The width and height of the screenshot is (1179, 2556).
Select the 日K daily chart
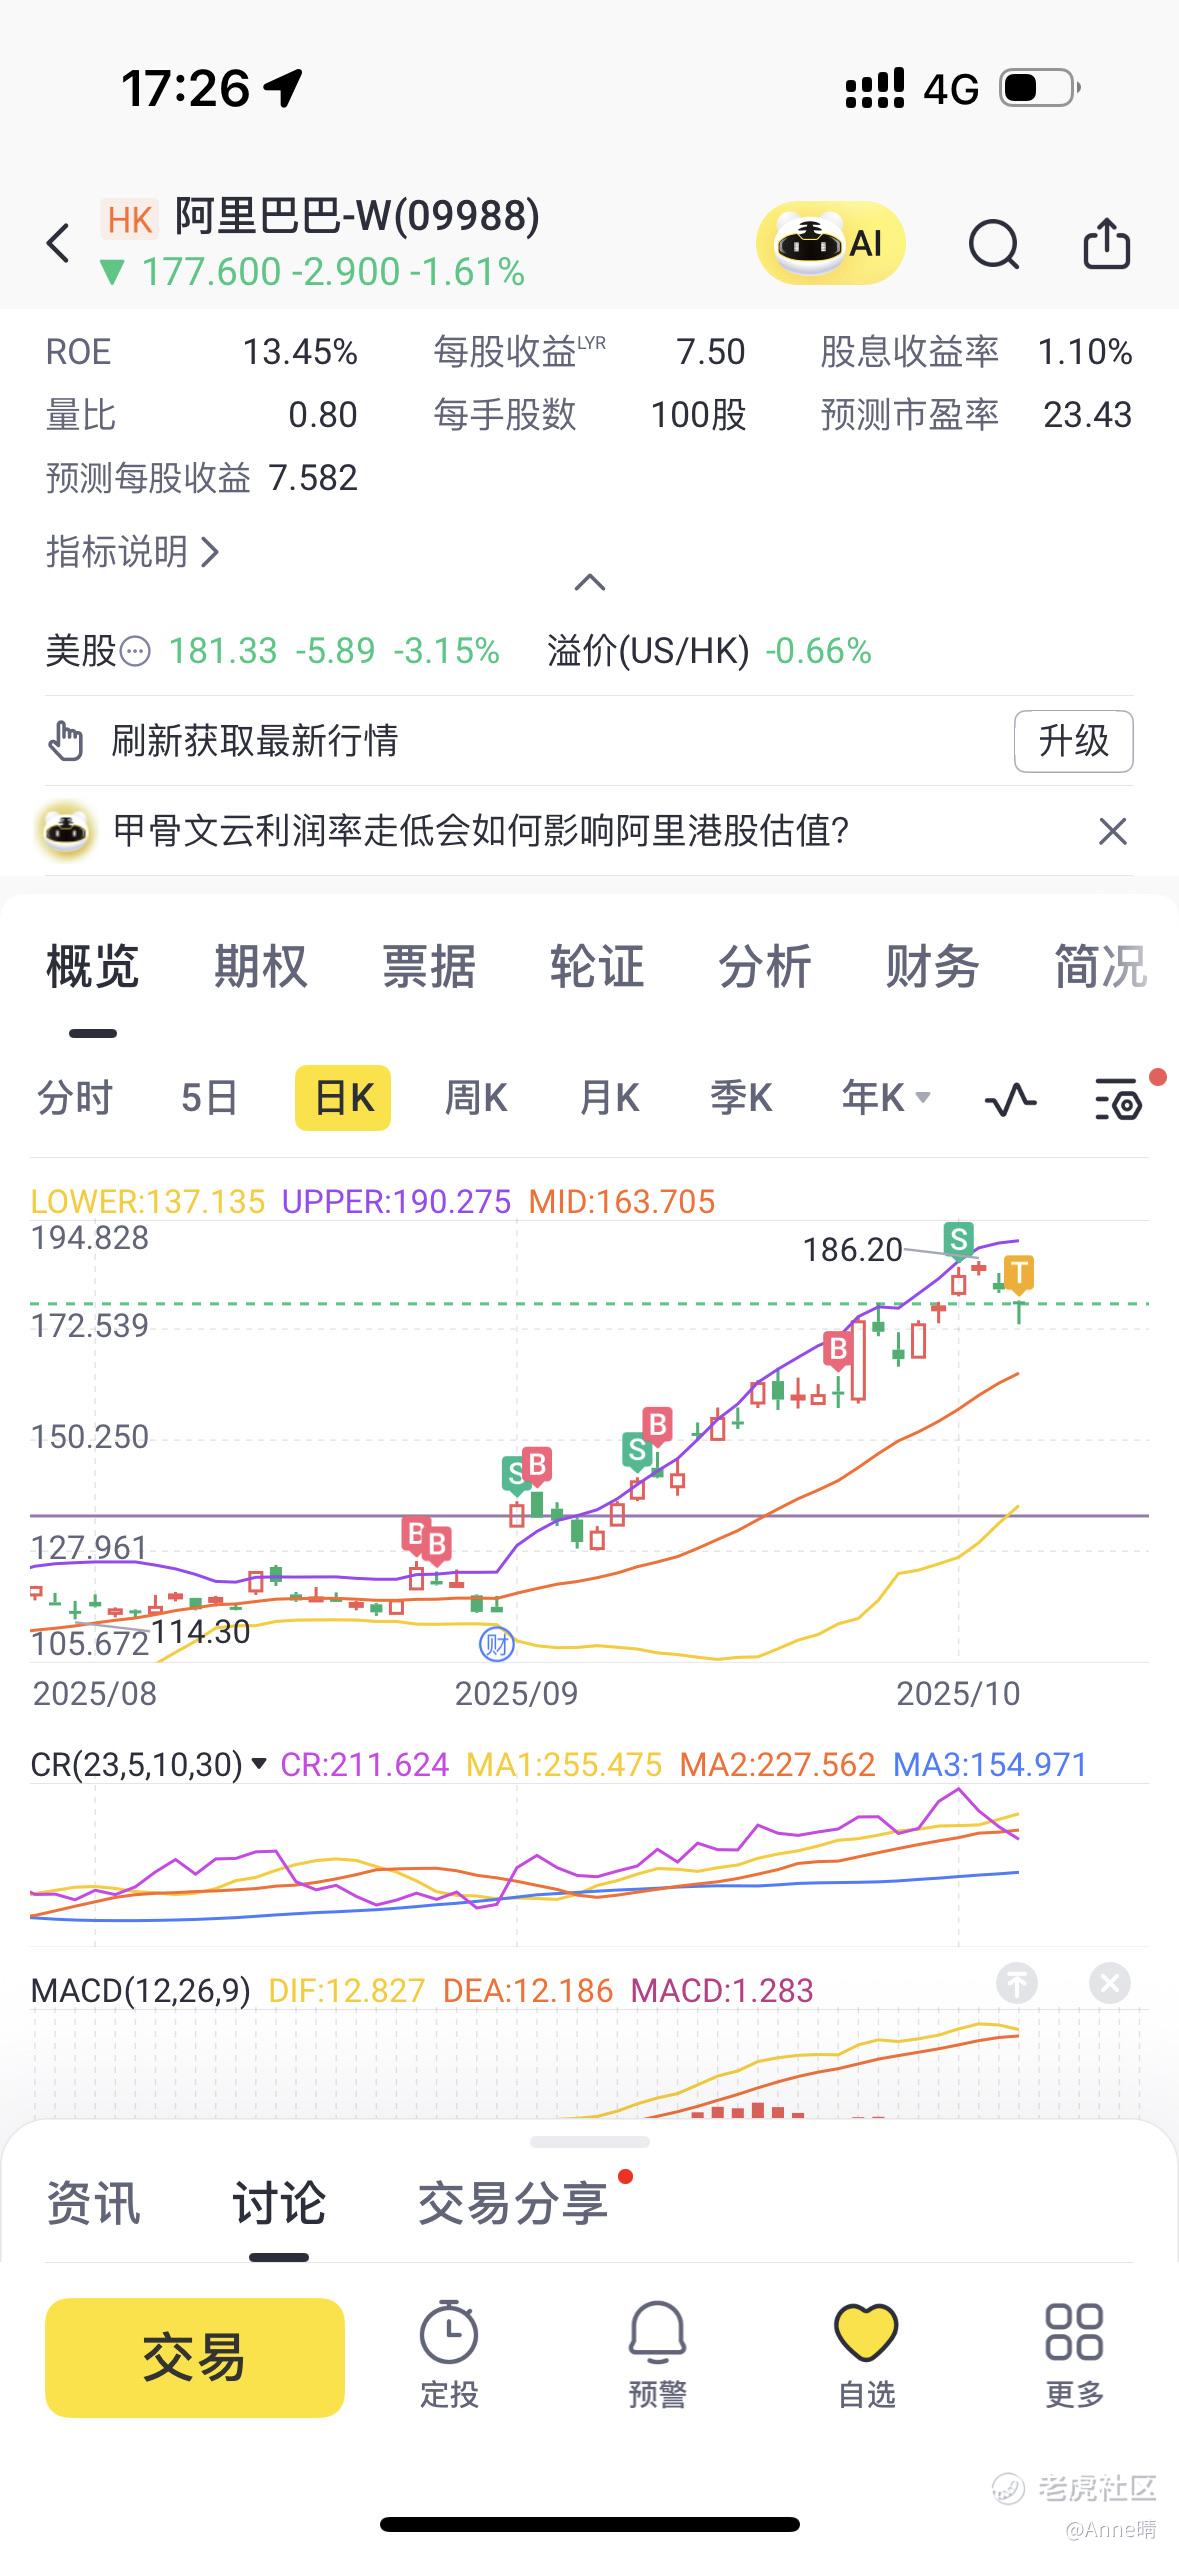pos(343,1098)
